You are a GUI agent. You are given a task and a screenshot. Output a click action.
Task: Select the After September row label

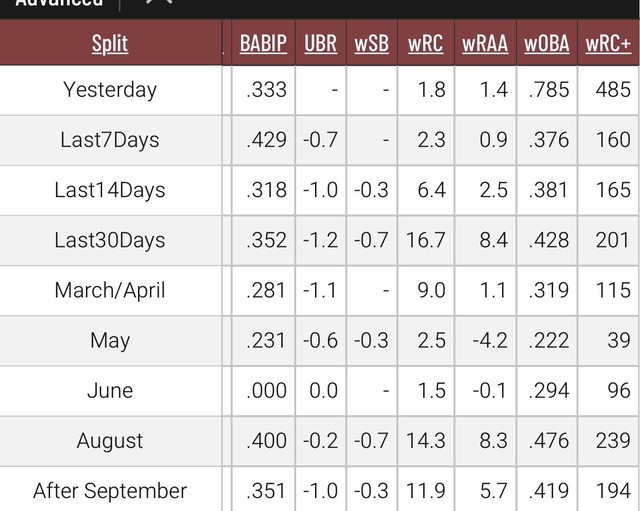point(110,491)
